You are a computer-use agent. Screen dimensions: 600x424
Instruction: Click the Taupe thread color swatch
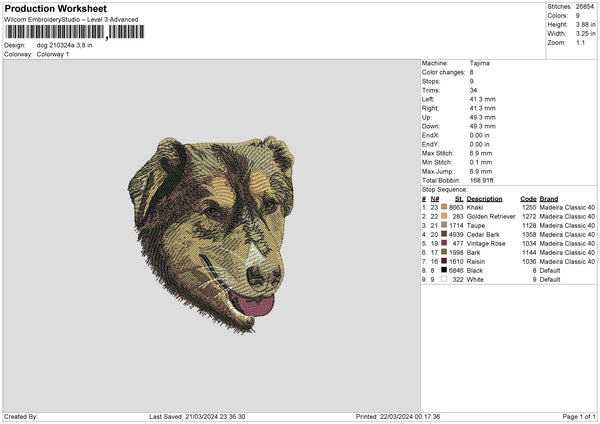pyautogui.click(x=444, y=225)
